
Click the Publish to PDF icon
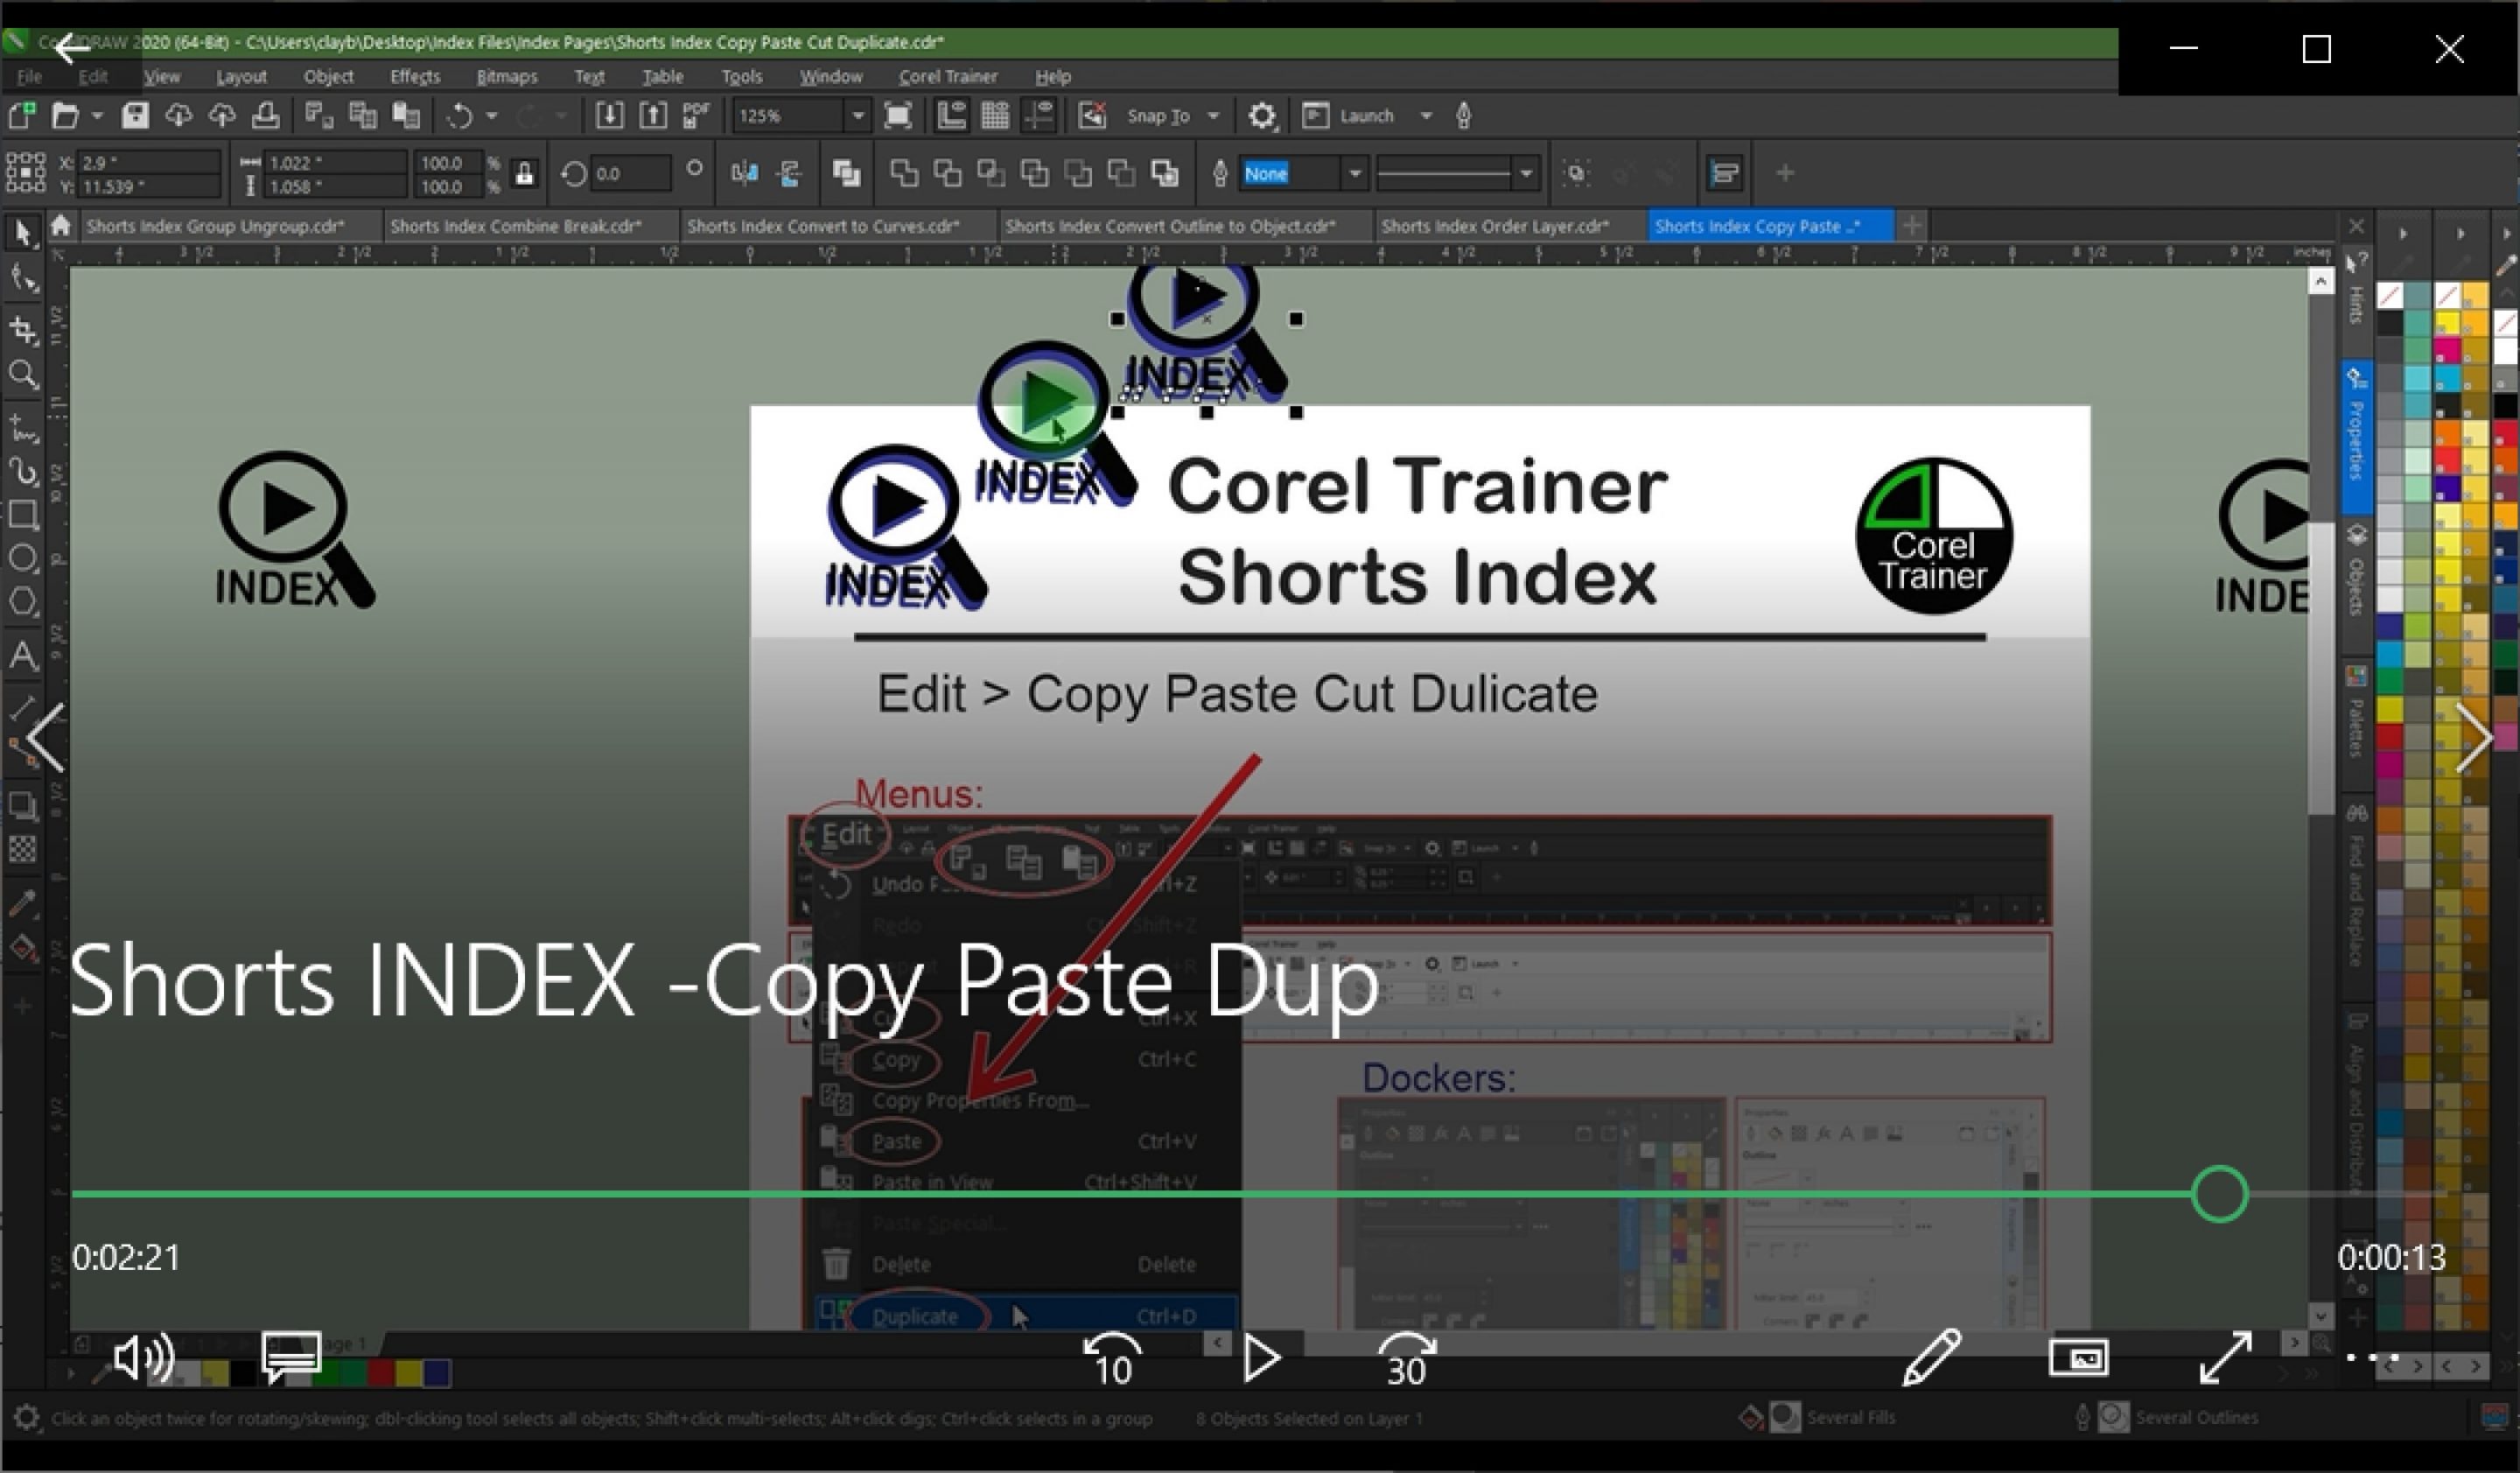click(696, 116)
